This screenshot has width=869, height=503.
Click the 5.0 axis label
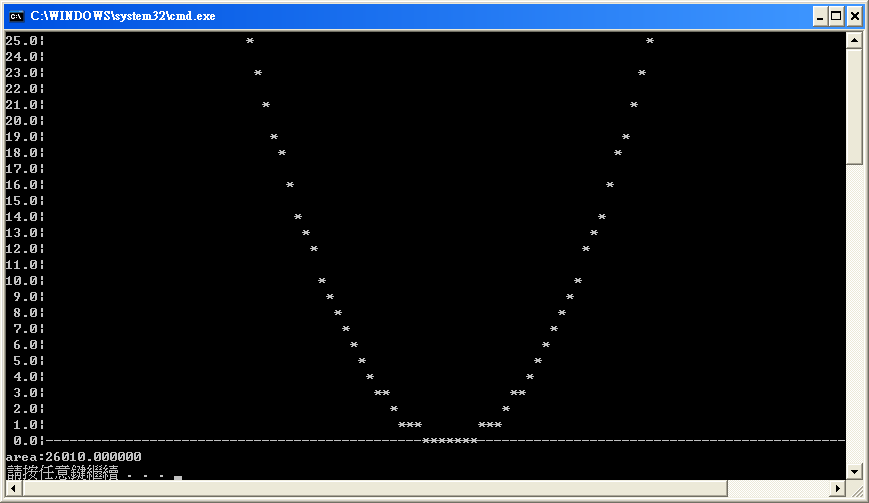(25, 361)
